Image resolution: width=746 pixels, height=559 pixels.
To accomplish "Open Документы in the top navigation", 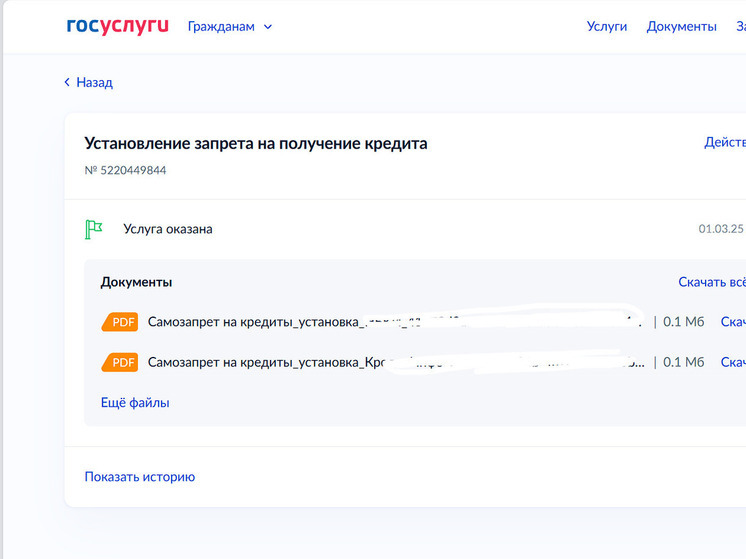I will click(681, 27).
